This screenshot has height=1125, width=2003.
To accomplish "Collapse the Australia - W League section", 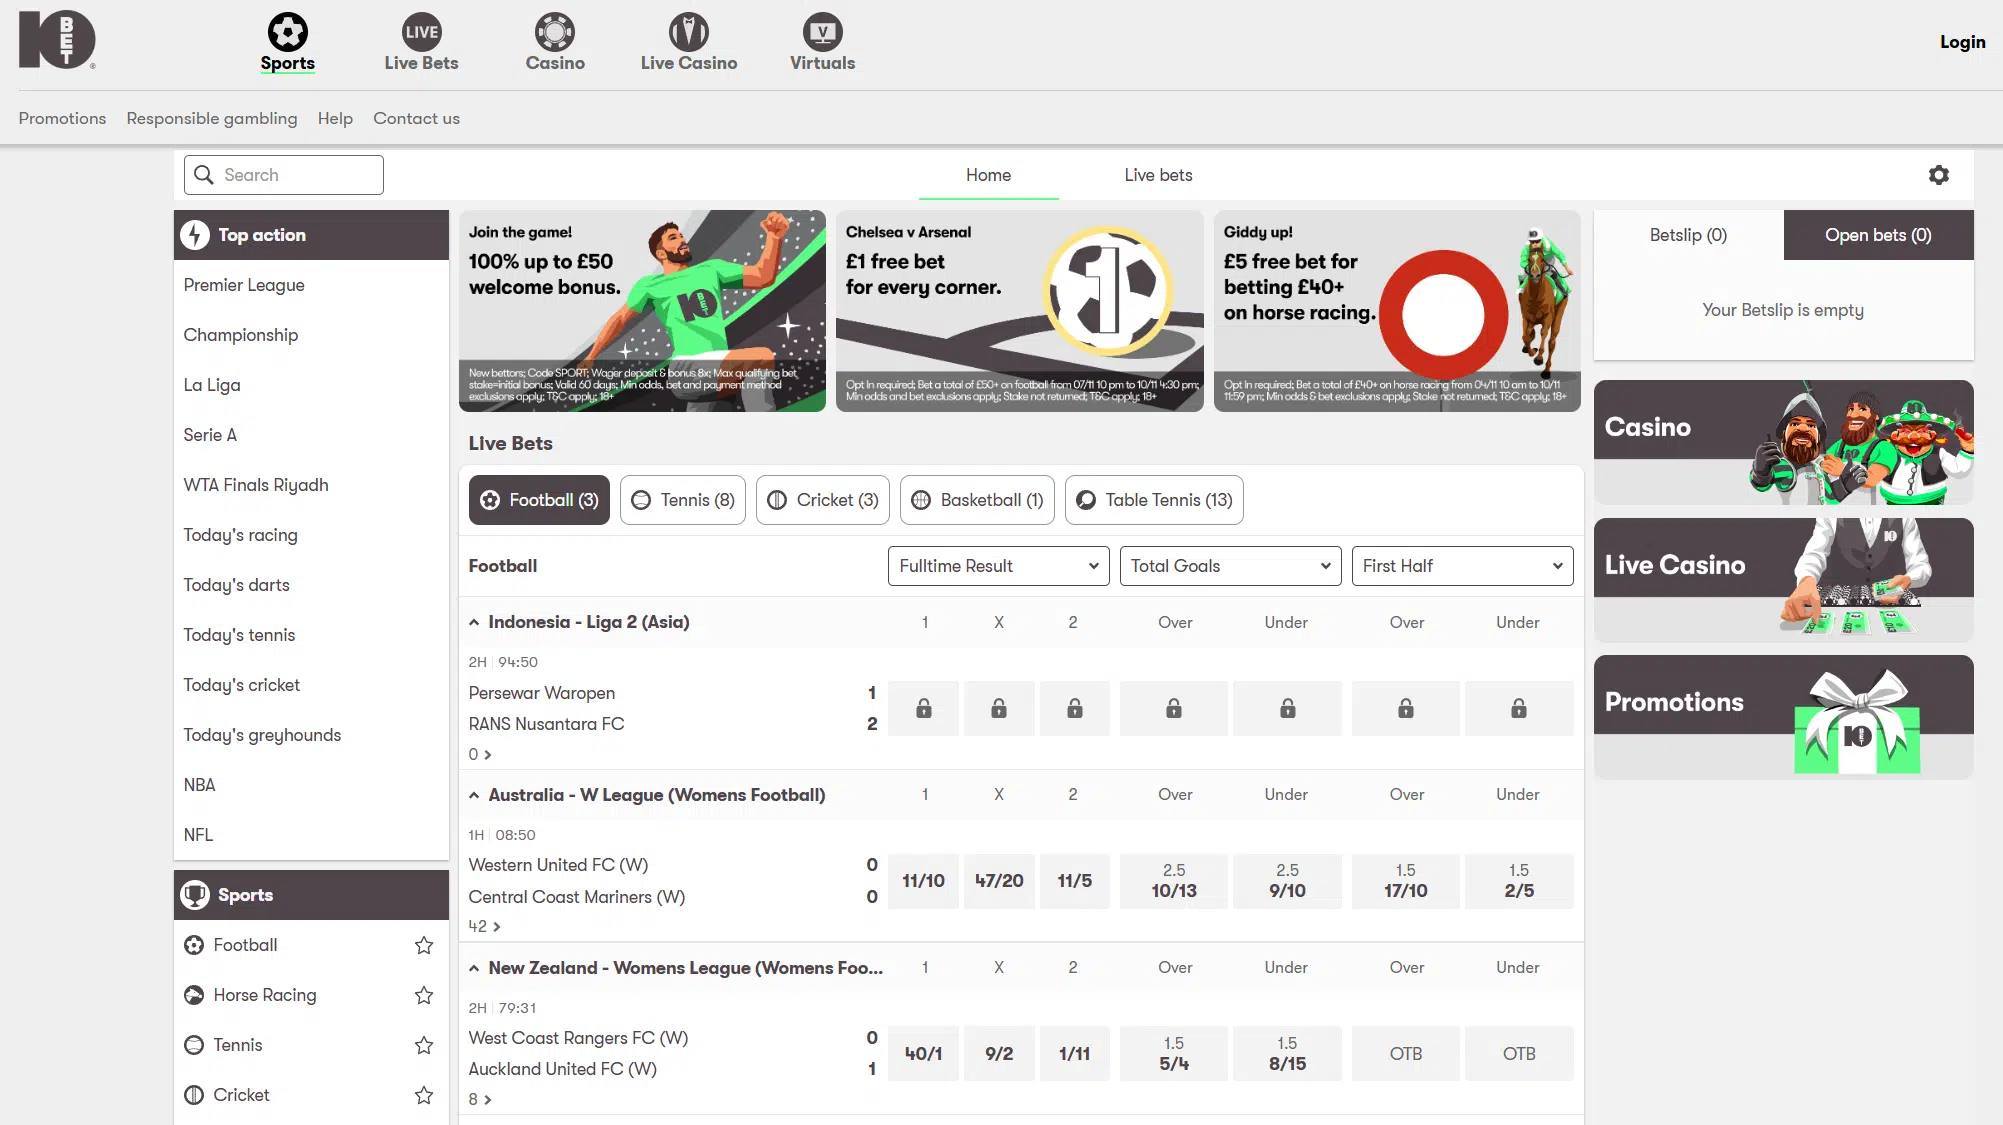I will [474, 795].
